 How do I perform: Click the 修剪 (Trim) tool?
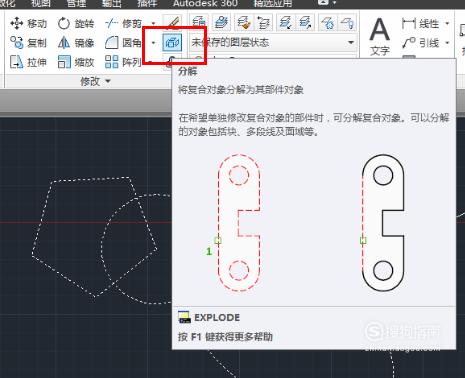pyautogui.click(x=123, y=24)
